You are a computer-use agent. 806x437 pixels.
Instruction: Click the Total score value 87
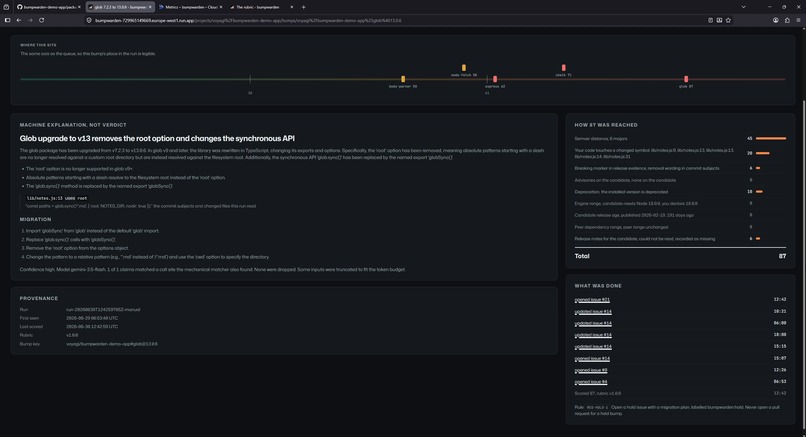pyautogui.click(x=782, y=256)
